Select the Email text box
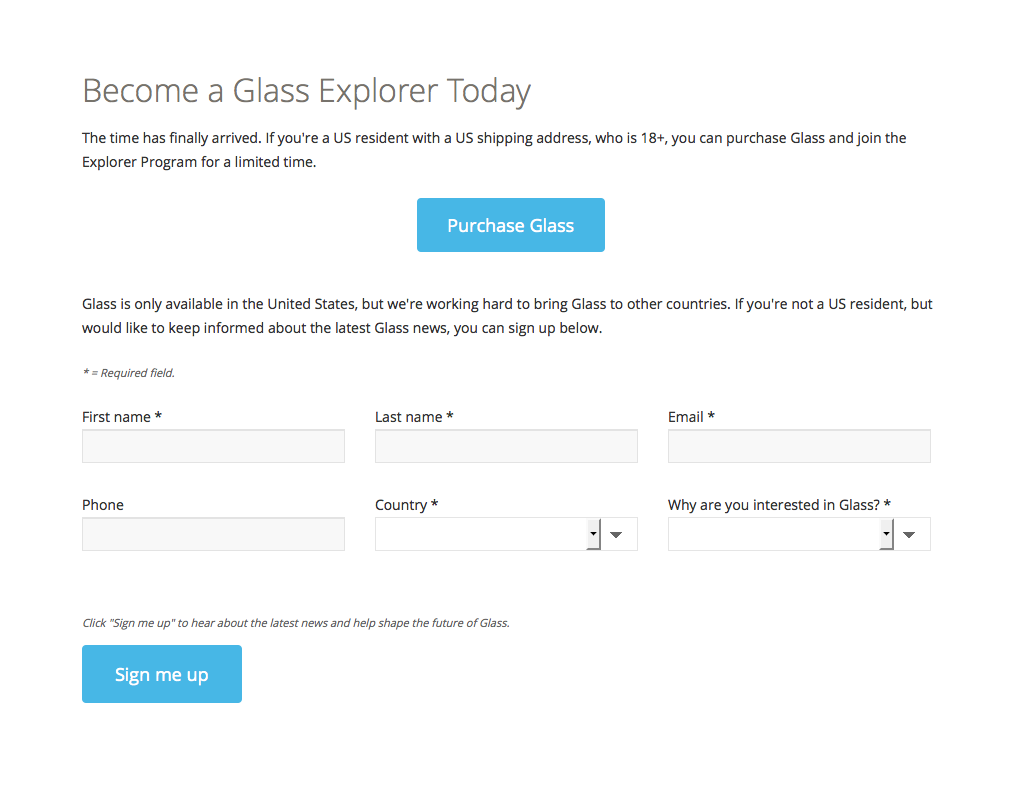This screenshot has width=1022, height=789. coord(799,446)
